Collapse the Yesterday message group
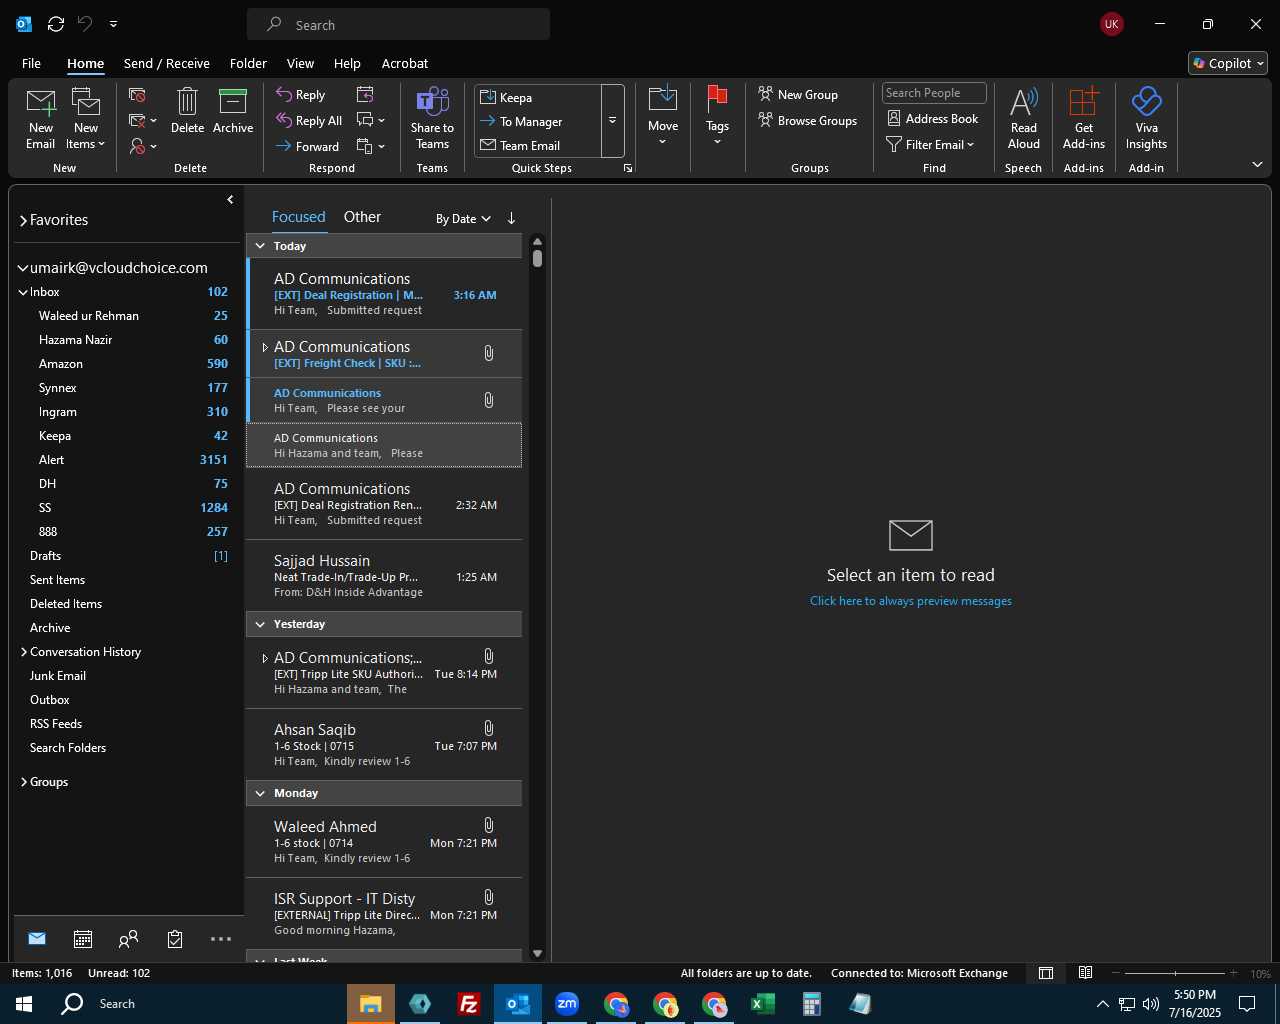The width and height of the screenshot is (1280, 1024). click(x=260, y=624)
